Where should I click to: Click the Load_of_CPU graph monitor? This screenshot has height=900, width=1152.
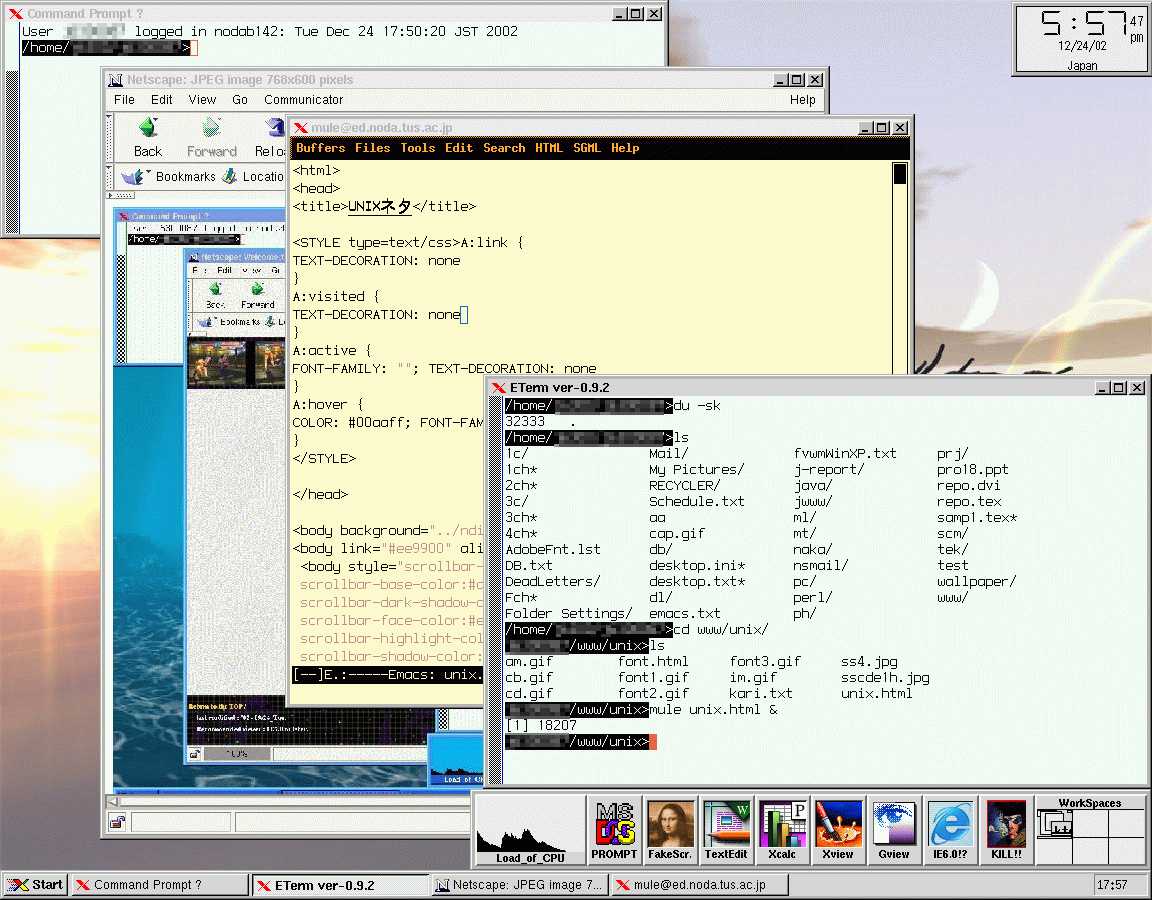530,829
